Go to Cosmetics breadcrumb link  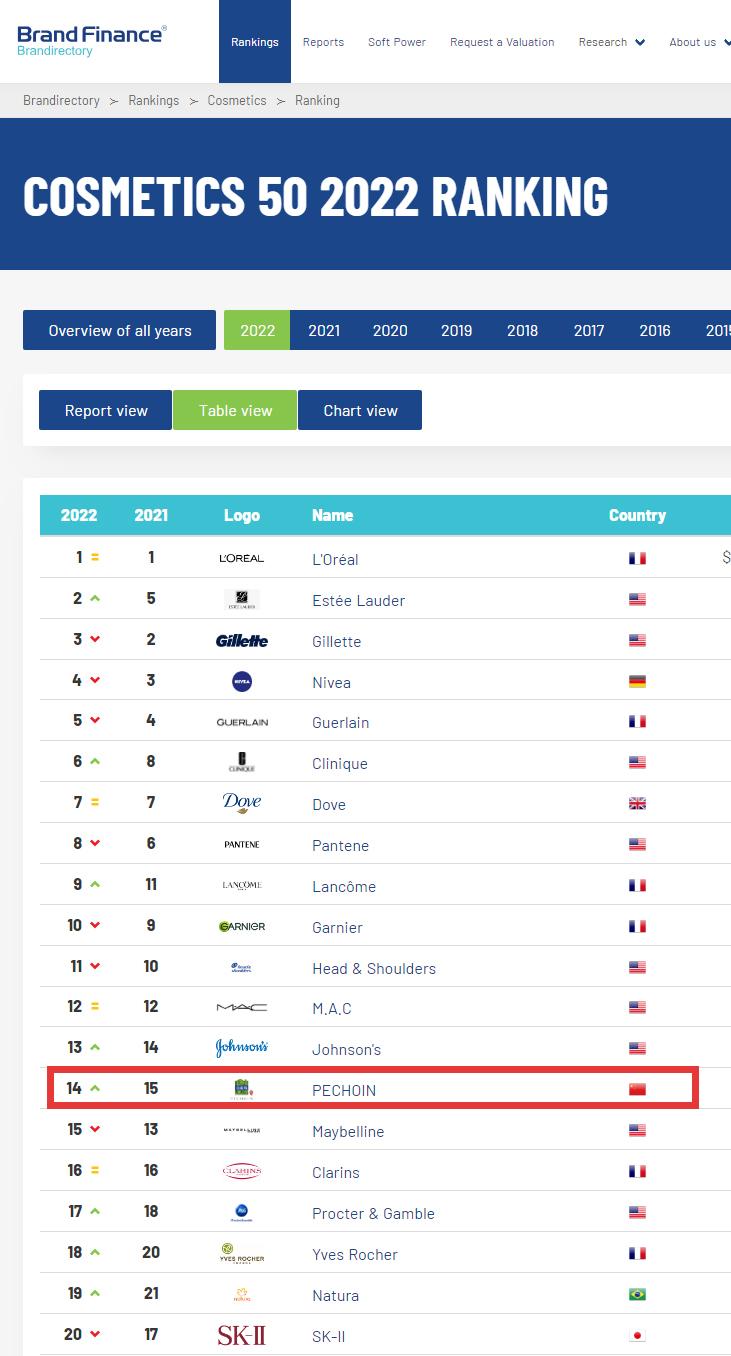(237, 100)
